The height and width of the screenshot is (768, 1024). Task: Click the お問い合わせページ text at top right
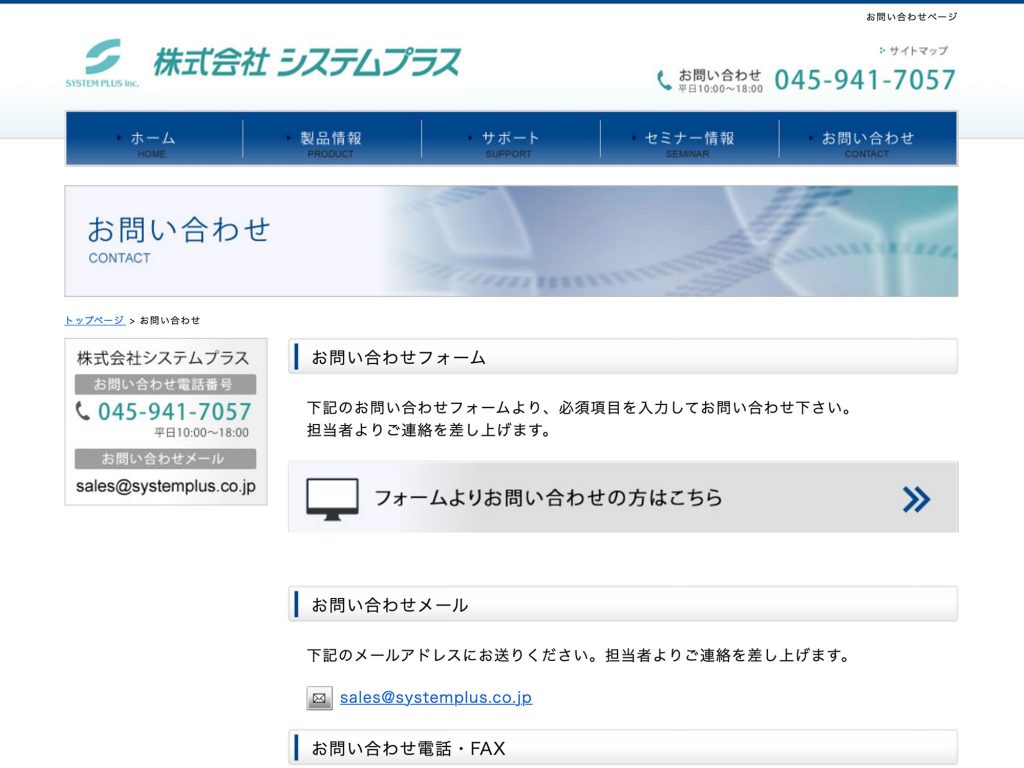tap(912, 17)
